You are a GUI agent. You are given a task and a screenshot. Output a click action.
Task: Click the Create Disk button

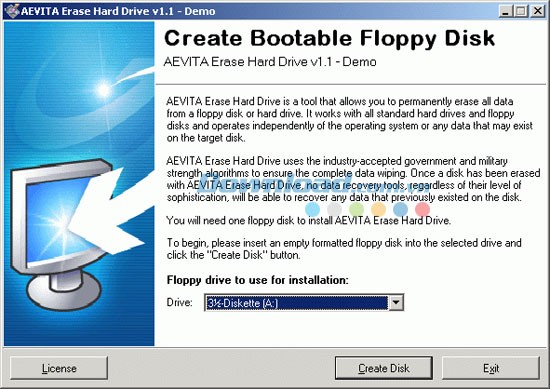click(x=383, y=368)
